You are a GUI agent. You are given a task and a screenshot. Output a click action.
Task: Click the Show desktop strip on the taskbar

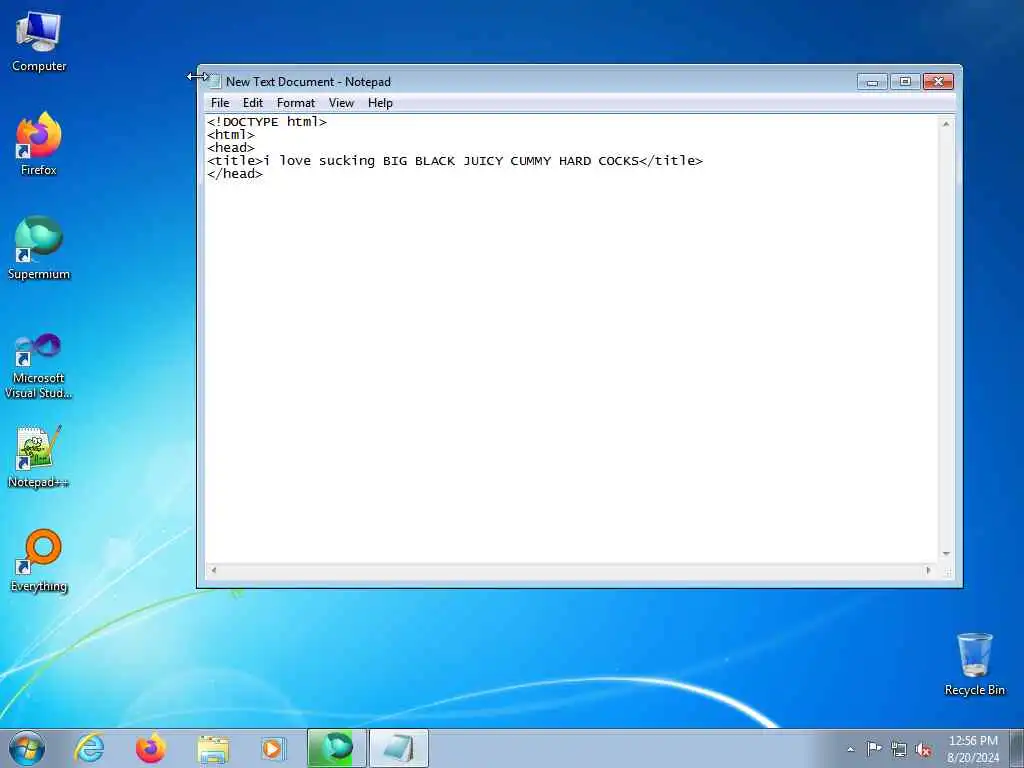tap(1017, 748)
